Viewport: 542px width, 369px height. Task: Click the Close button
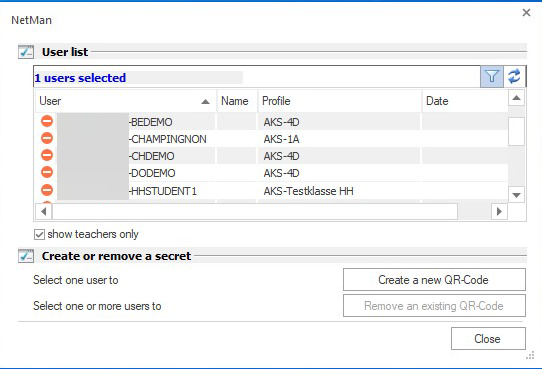(x=488, y=339)
